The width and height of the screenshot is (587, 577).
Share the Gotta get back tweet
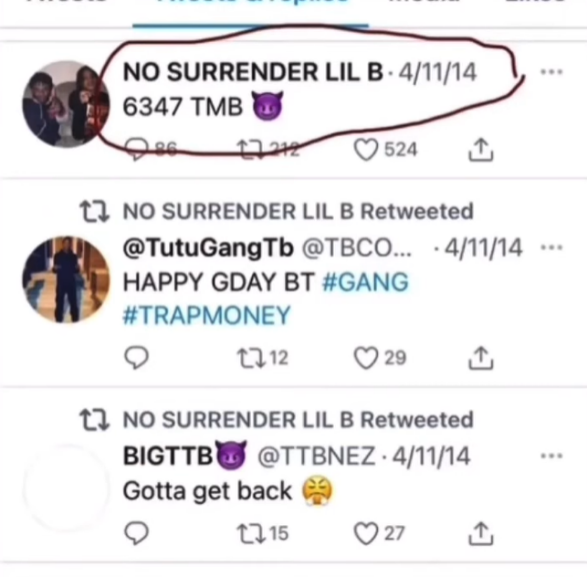click(x=481, y=533)
